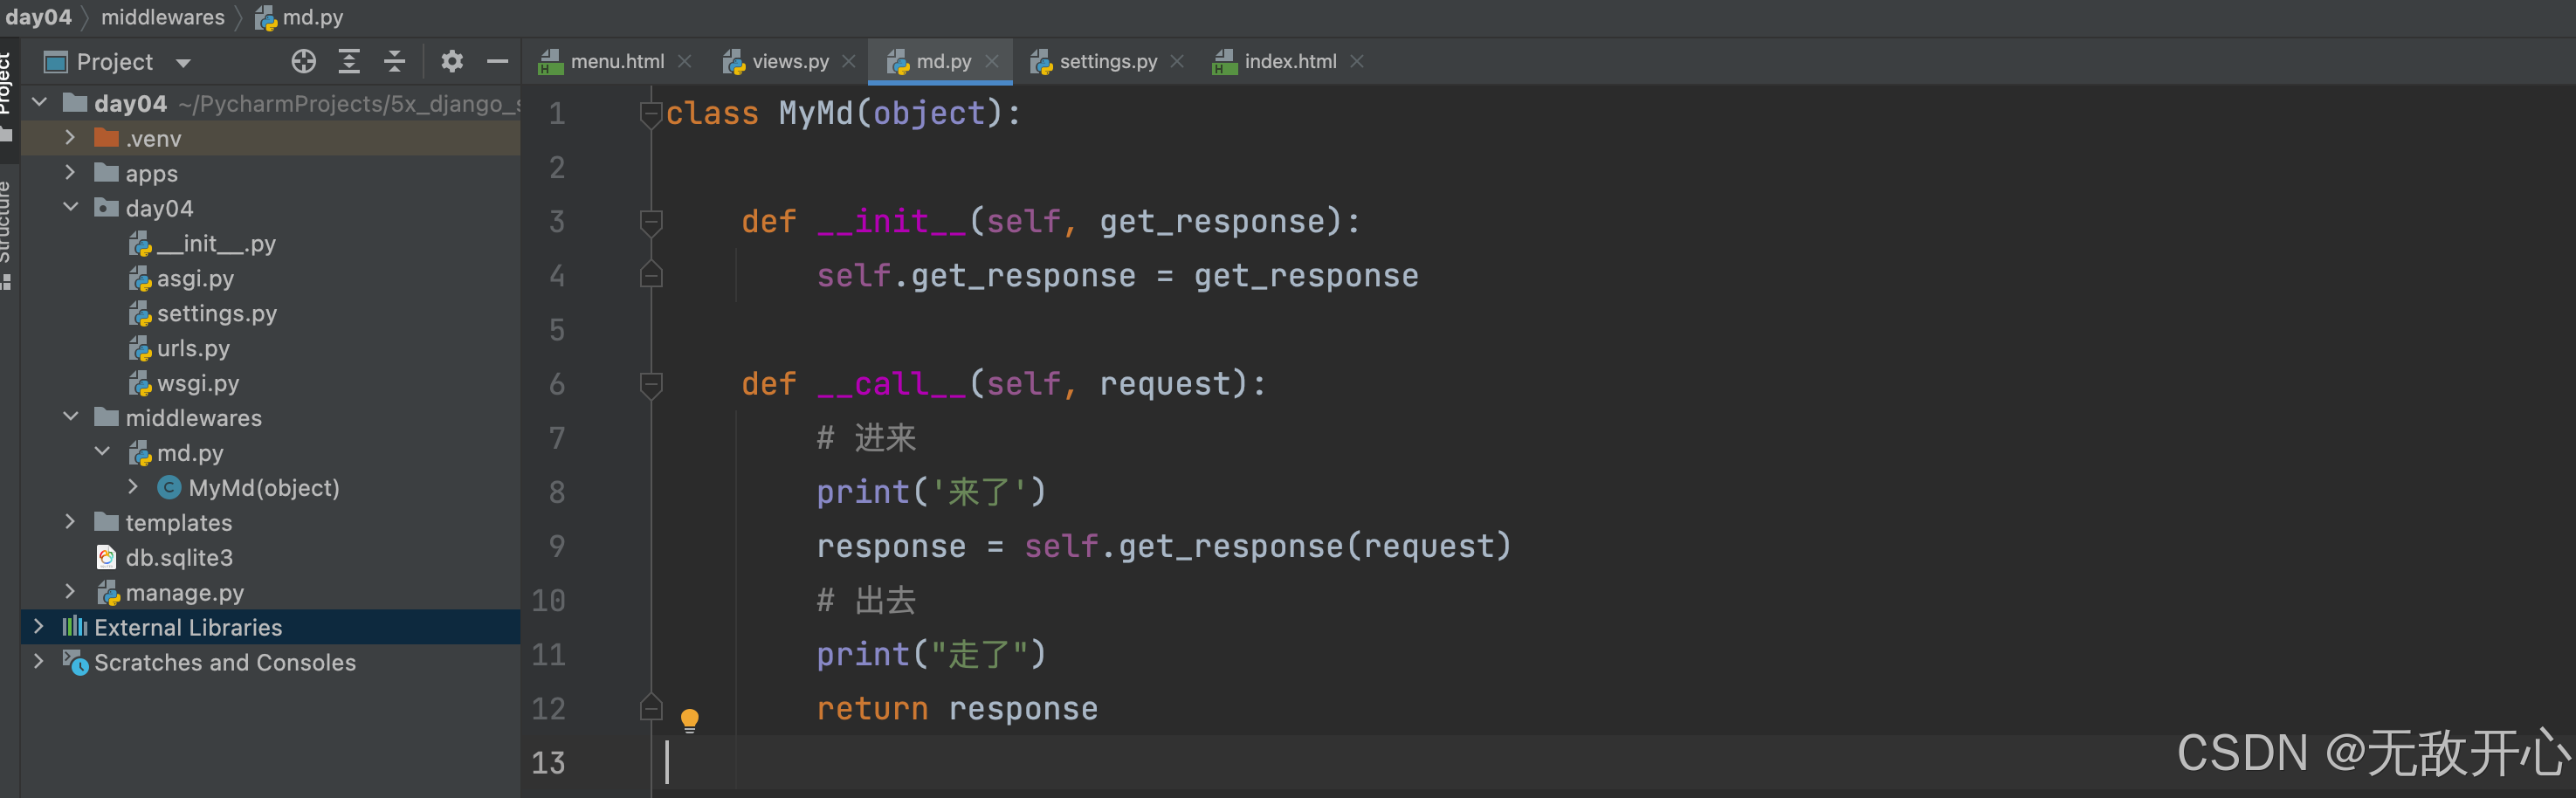The width and height of the screenshot is (2576, 798).
Task: Expand the manage.py node
Action: click(x=70, y=592)
